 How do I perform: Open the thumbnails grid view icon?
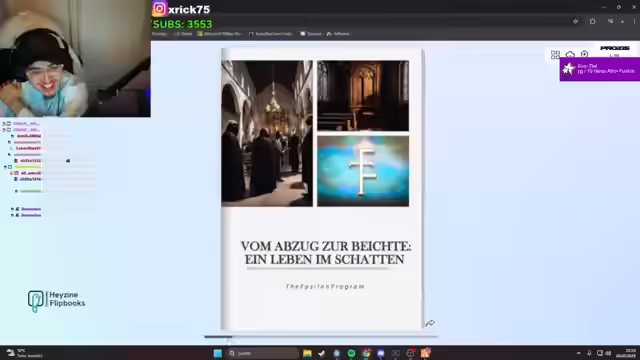click(555, 54)
